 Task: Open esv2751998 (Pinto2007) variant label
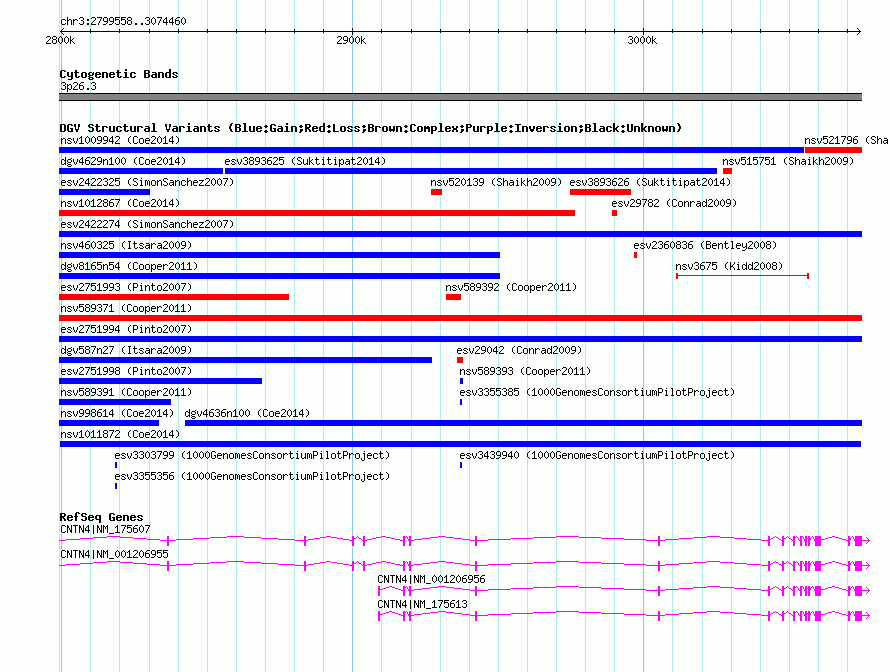(x=126, y=371)
